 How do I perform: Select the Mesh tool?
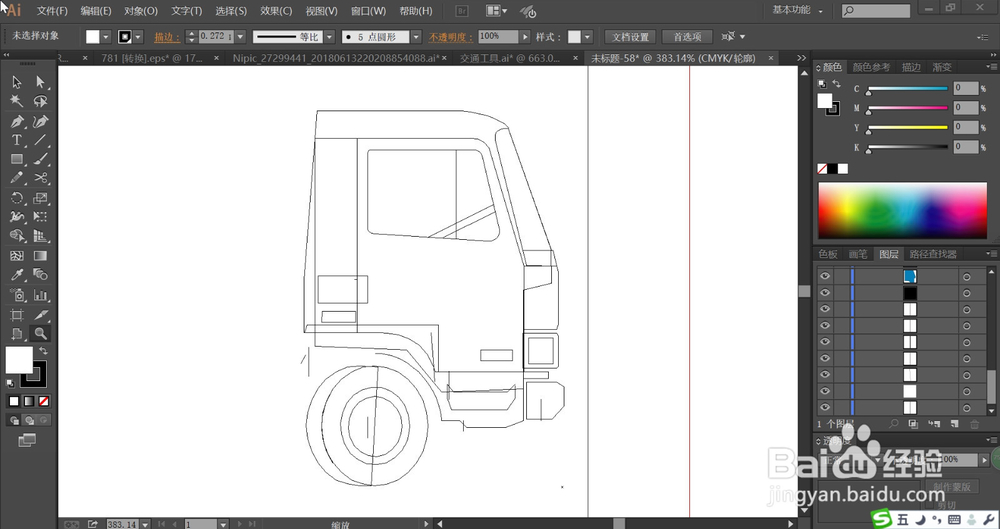[17, 256]
